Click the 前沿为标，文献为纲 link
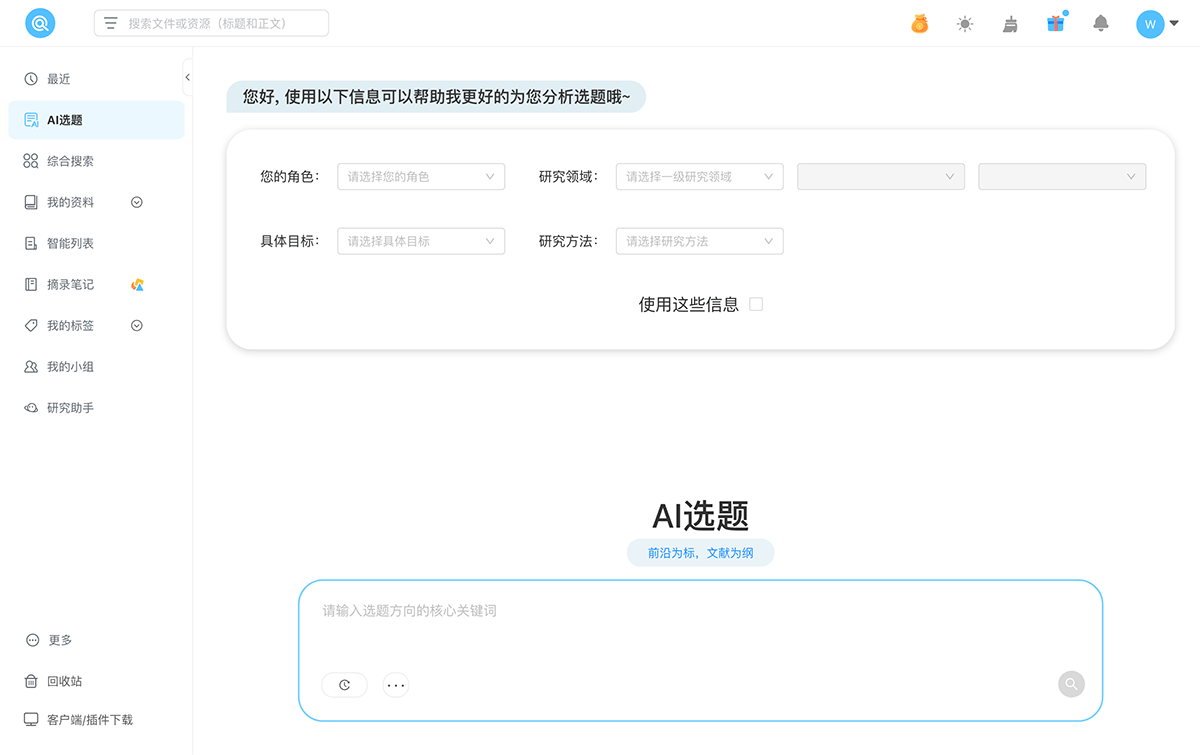Image resolution: width=1200 pixels, height=755 pixels. tap(700, 552)
